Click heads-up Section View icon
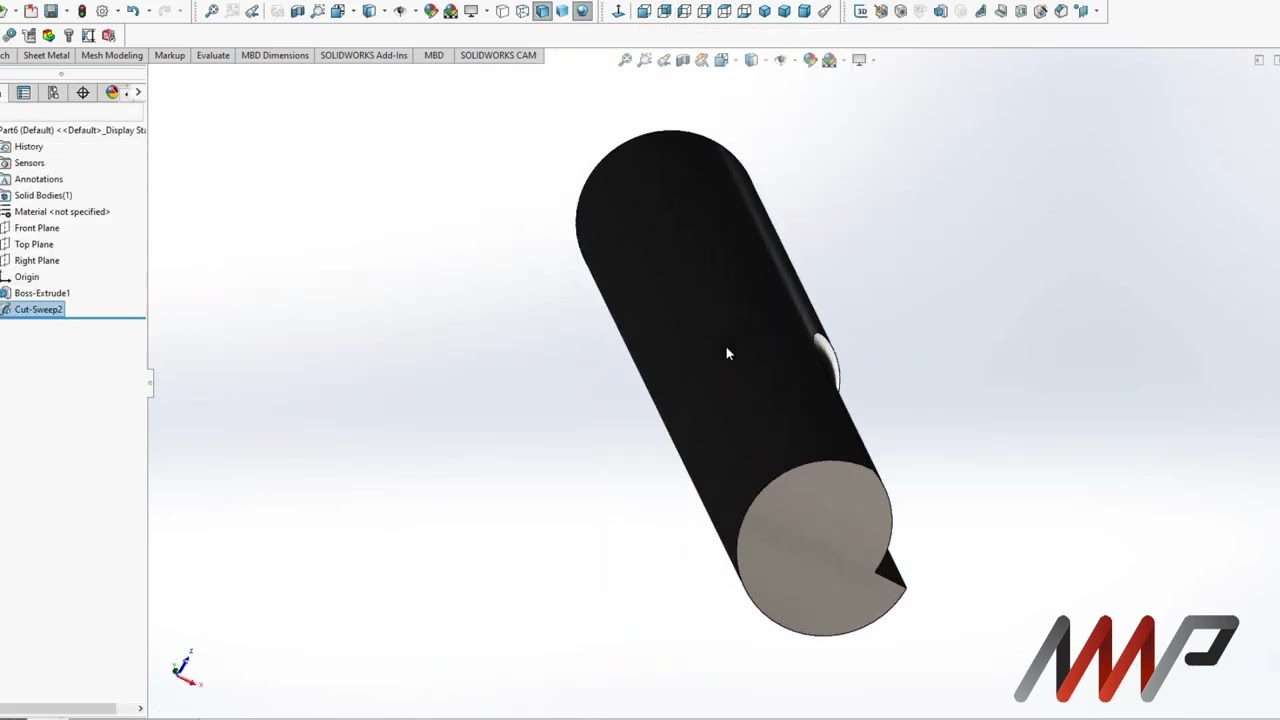This screenshot has height=720, width=1280. (683, 60)
